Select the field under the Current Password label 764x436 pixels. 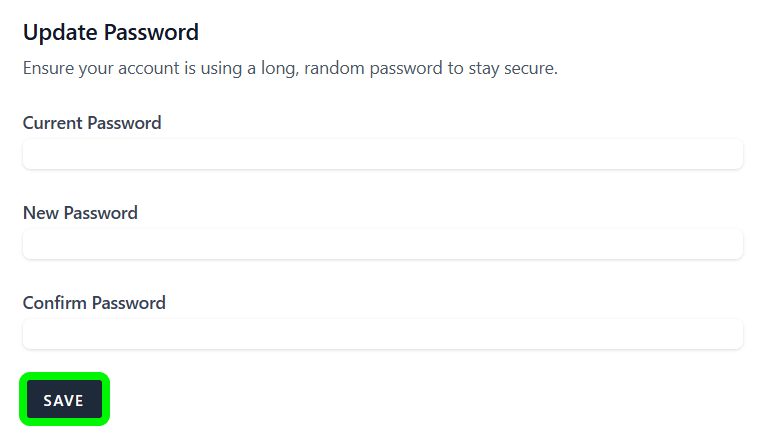382,154
